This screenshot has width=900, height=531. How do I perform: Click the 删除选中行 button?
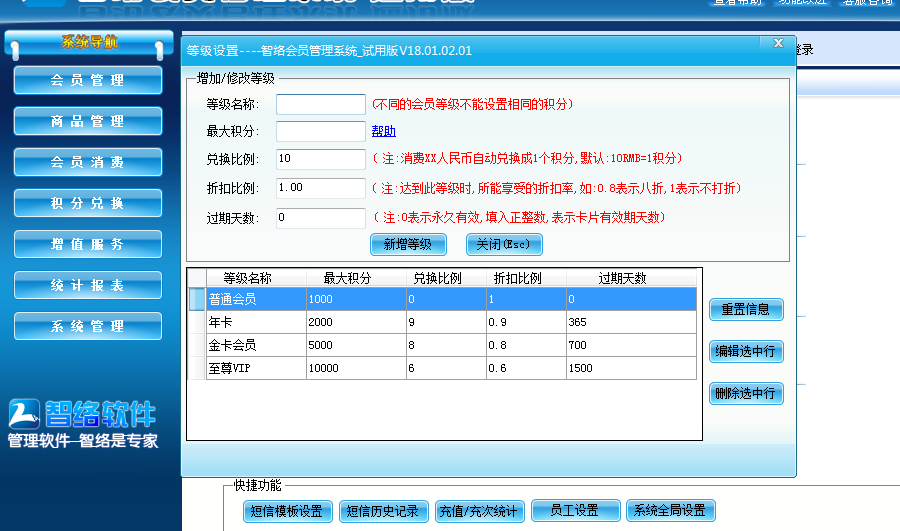(746, 394)
